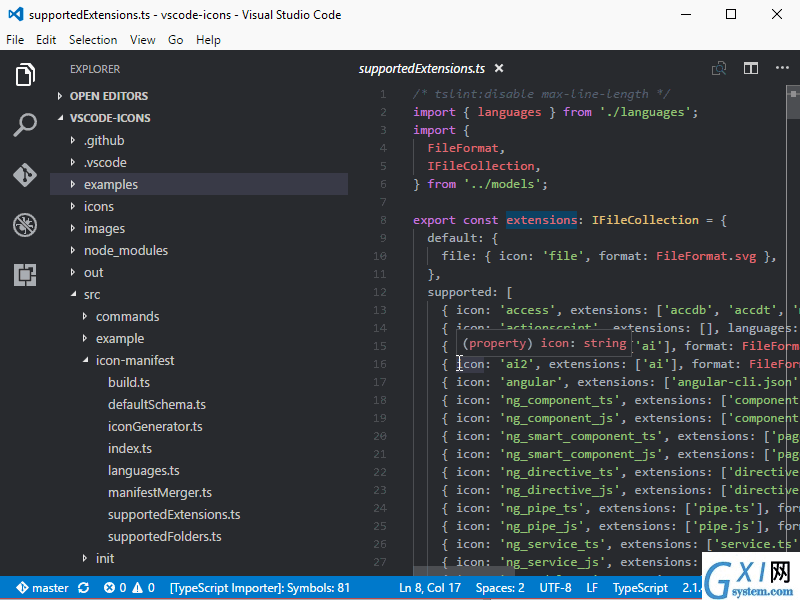Open the Extensions view icon
Screen dimensions: 800x600
point(25,275)
